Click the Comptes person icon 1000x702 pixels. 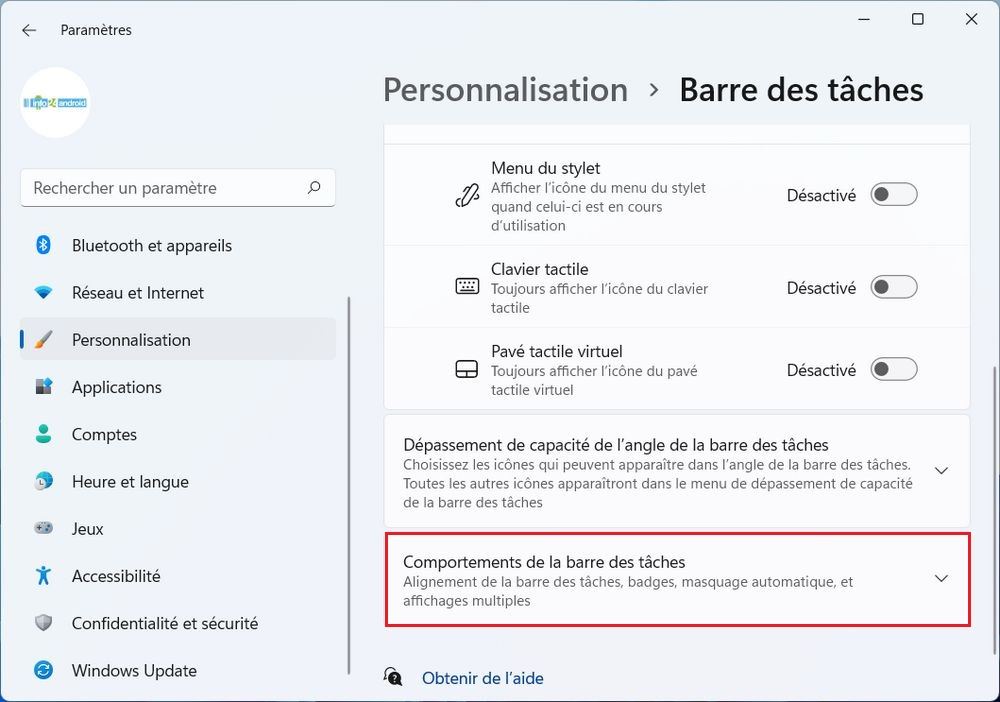tap(43, 434)
